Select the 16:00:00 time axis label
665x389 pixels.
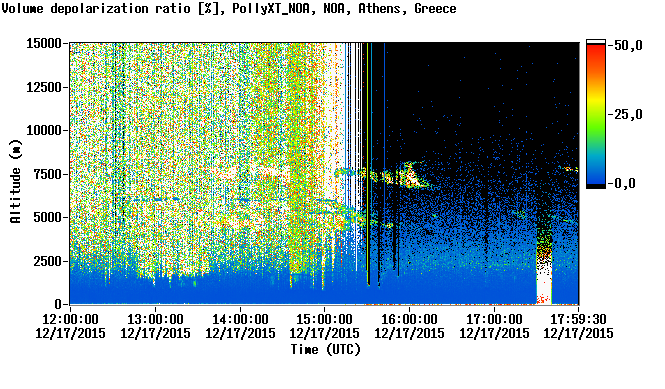(x=409, y=319)
